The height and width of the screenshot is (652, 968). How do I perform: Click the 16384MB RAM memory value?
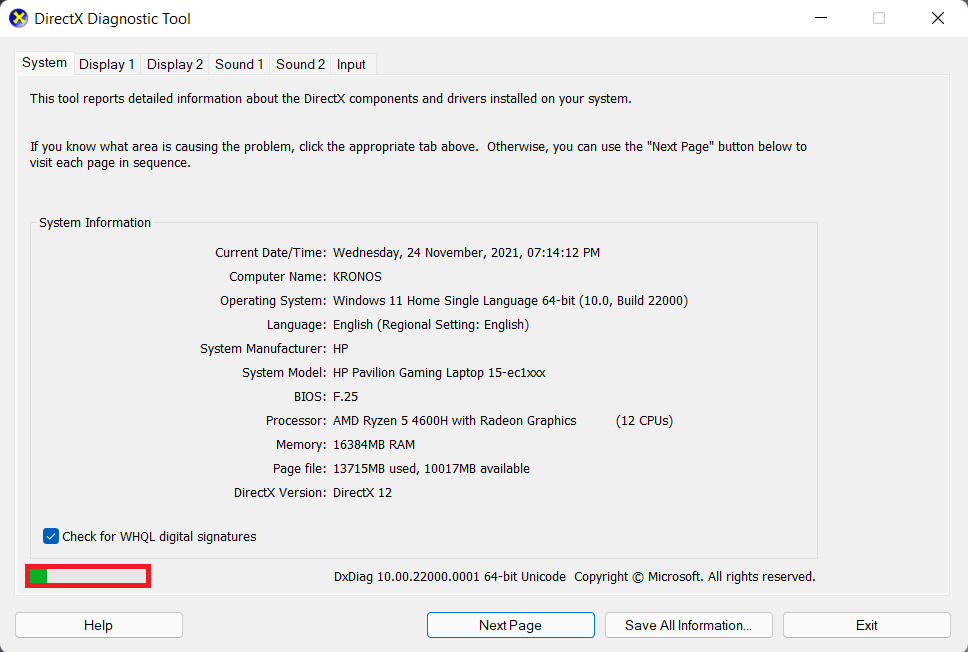(374, 445)
